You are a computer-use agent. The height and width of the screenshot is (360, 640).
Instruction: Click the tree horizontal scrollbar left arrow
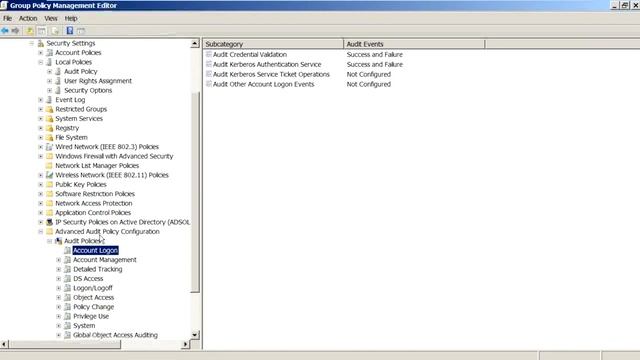click(4, 344)
